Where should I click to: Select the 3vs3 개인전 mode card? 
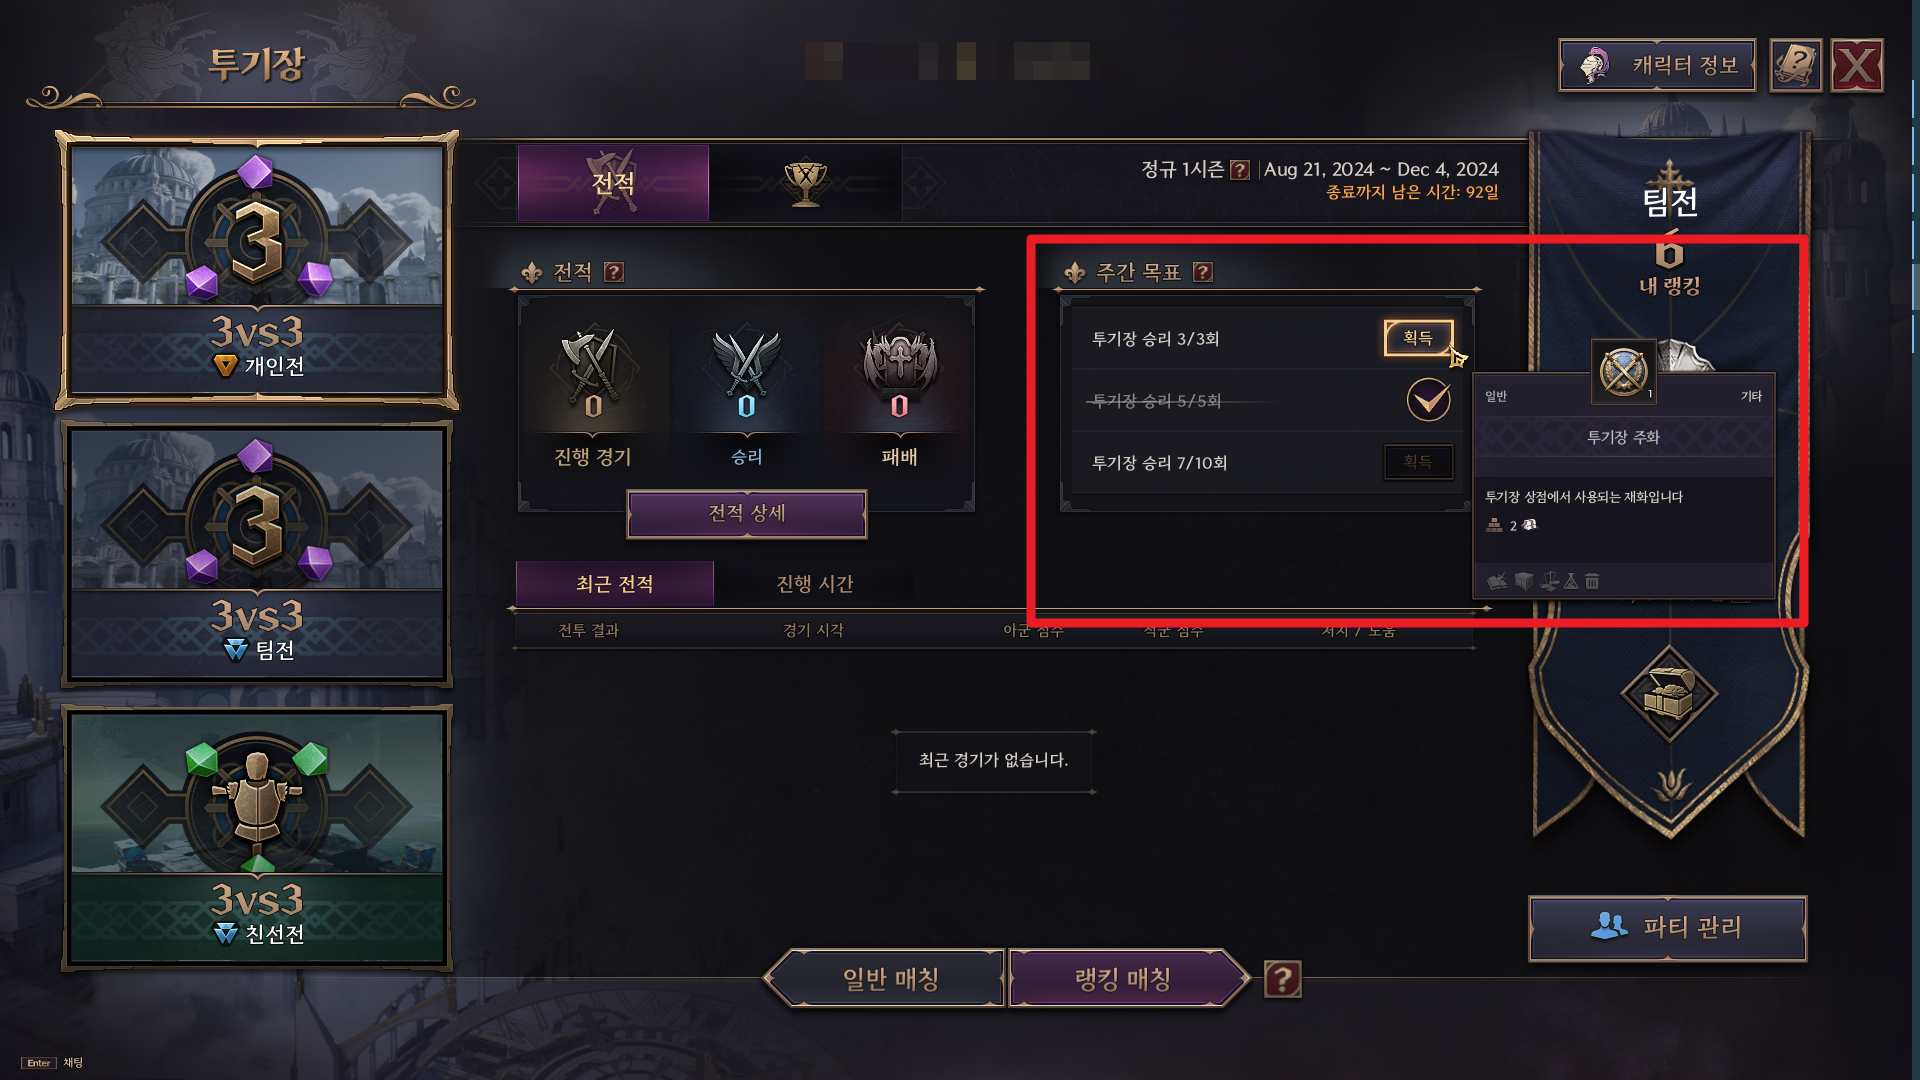257,270
